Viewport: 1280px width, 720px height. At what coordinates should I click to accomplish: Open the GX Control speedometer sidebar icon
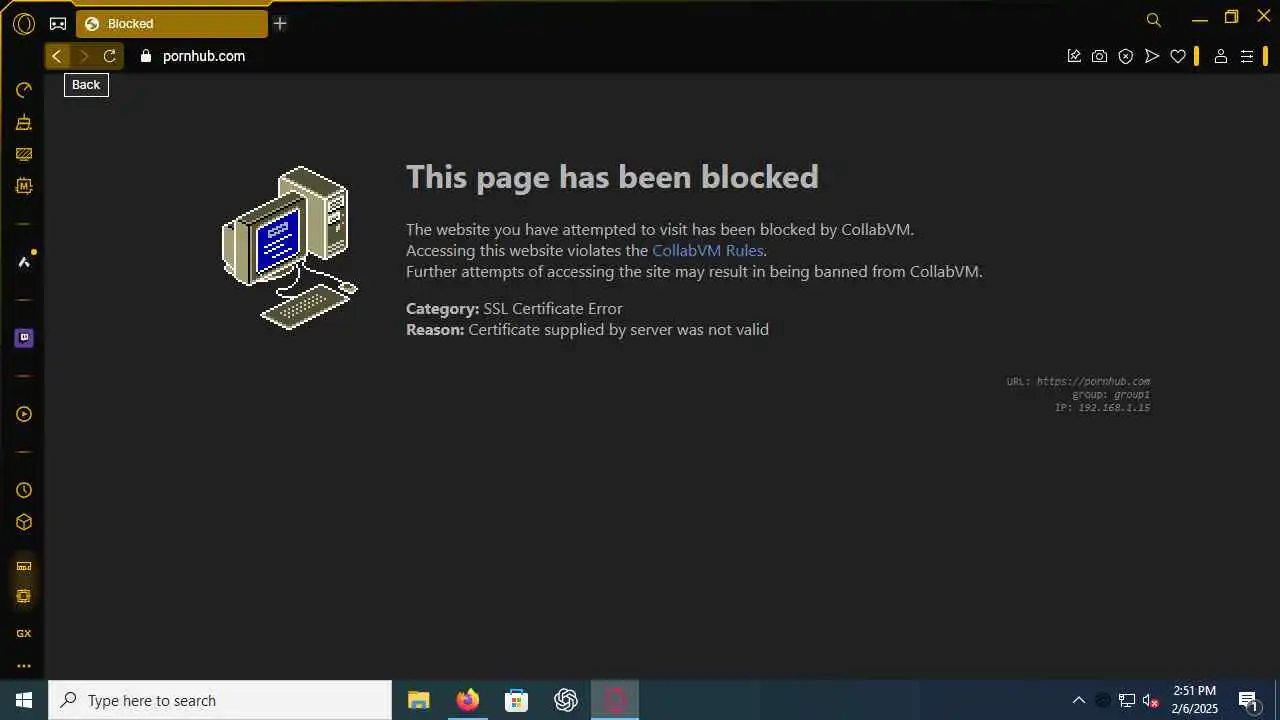pyautogui.click(x=24, y=91)
